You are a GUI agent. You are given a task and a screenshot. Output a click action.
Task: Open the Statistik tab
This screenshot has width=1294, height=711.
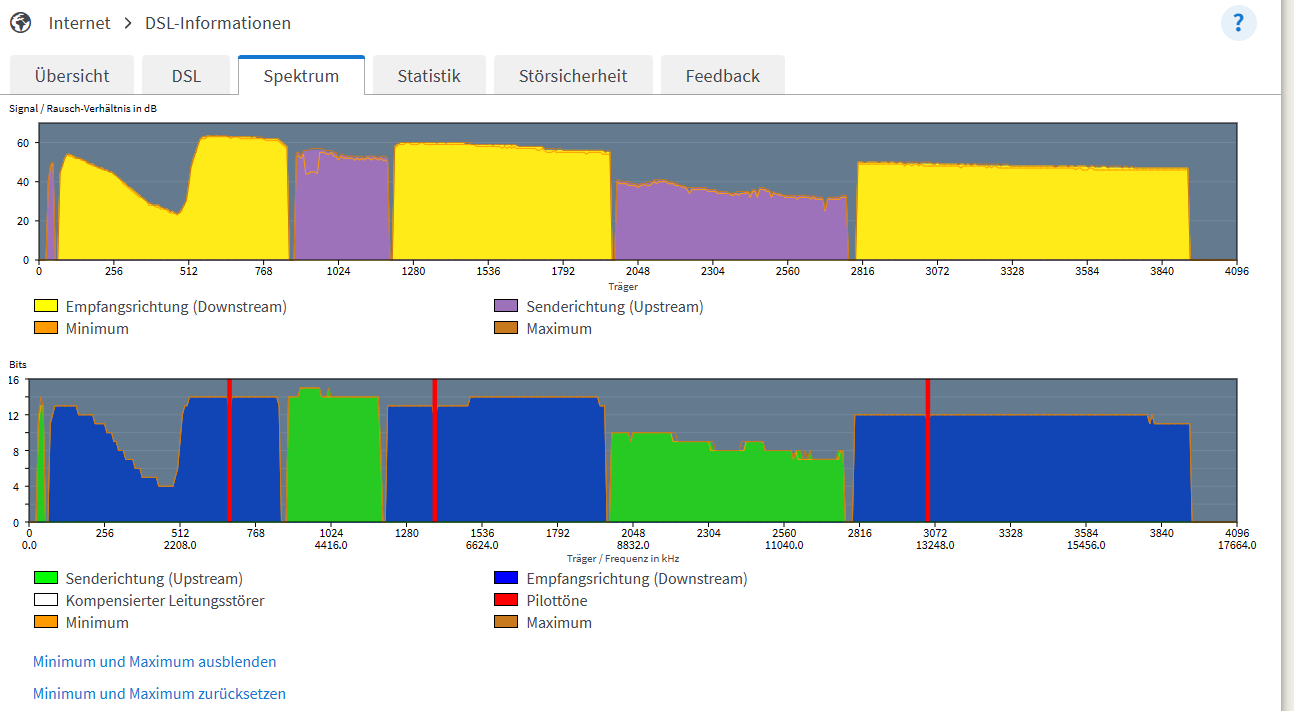click(x=429, y=76)
